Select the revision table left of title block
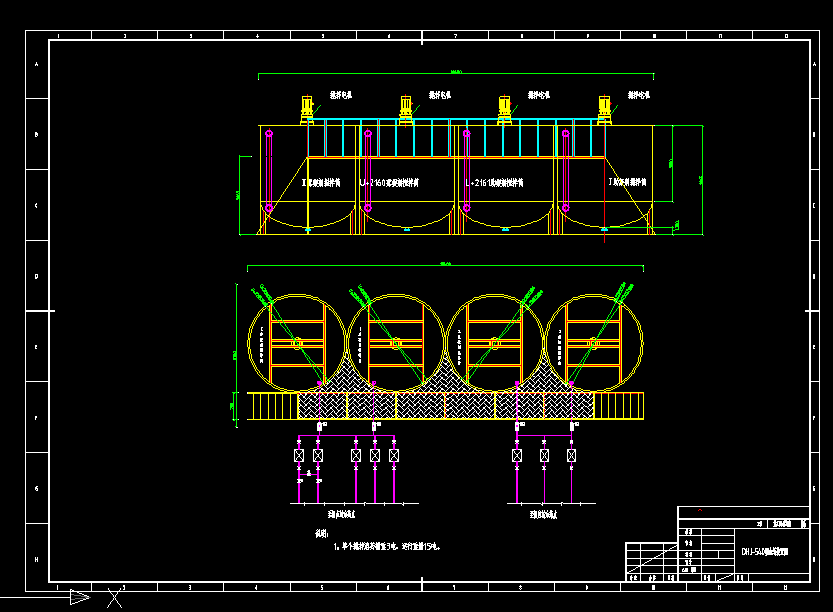Screen dimensions: 833x612 (x=651, y=562)
